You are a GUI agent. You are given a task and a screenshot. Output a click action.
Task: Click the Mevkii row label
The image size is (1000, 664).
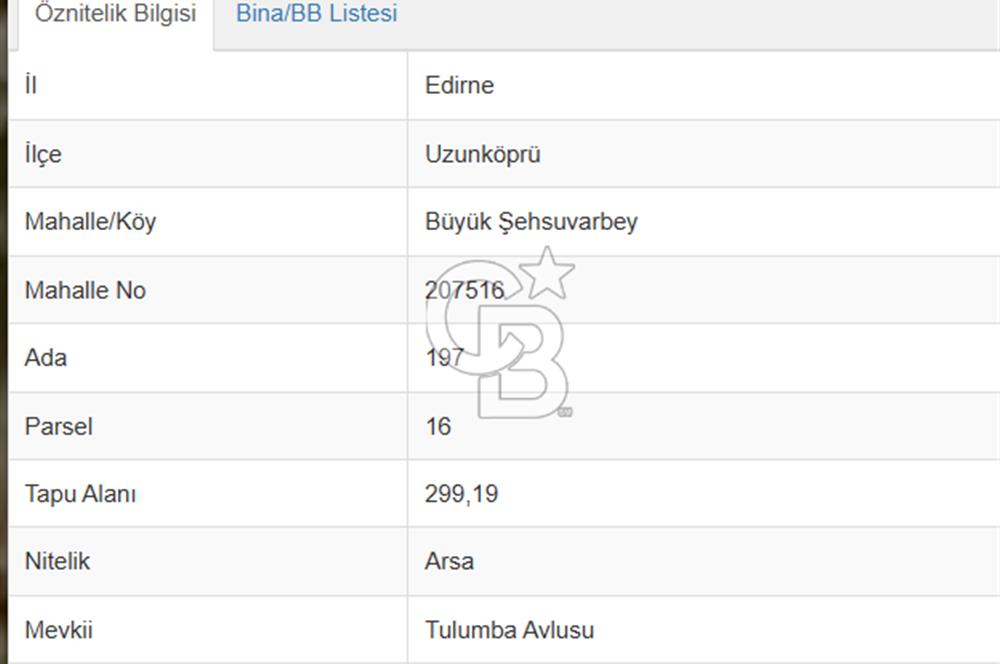(x=58, y=630)
